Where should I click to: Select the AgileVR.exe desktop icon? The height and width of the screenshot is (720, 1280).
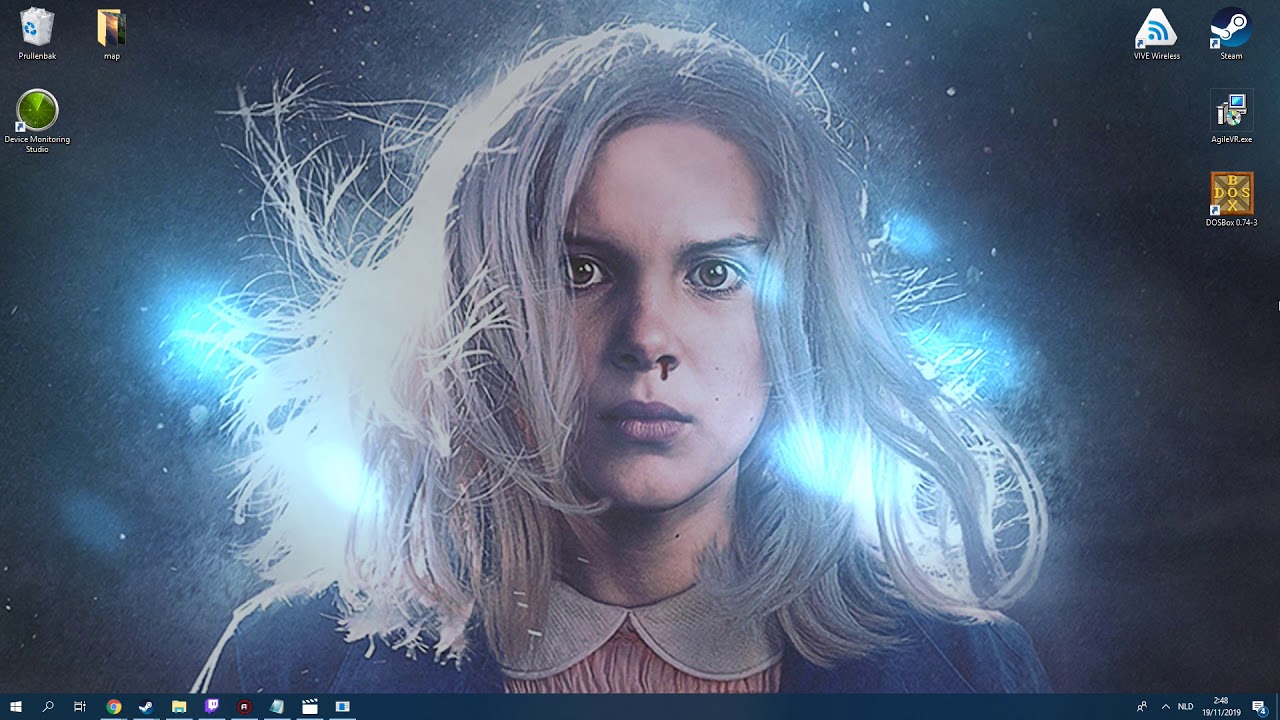click(1231, 111)
